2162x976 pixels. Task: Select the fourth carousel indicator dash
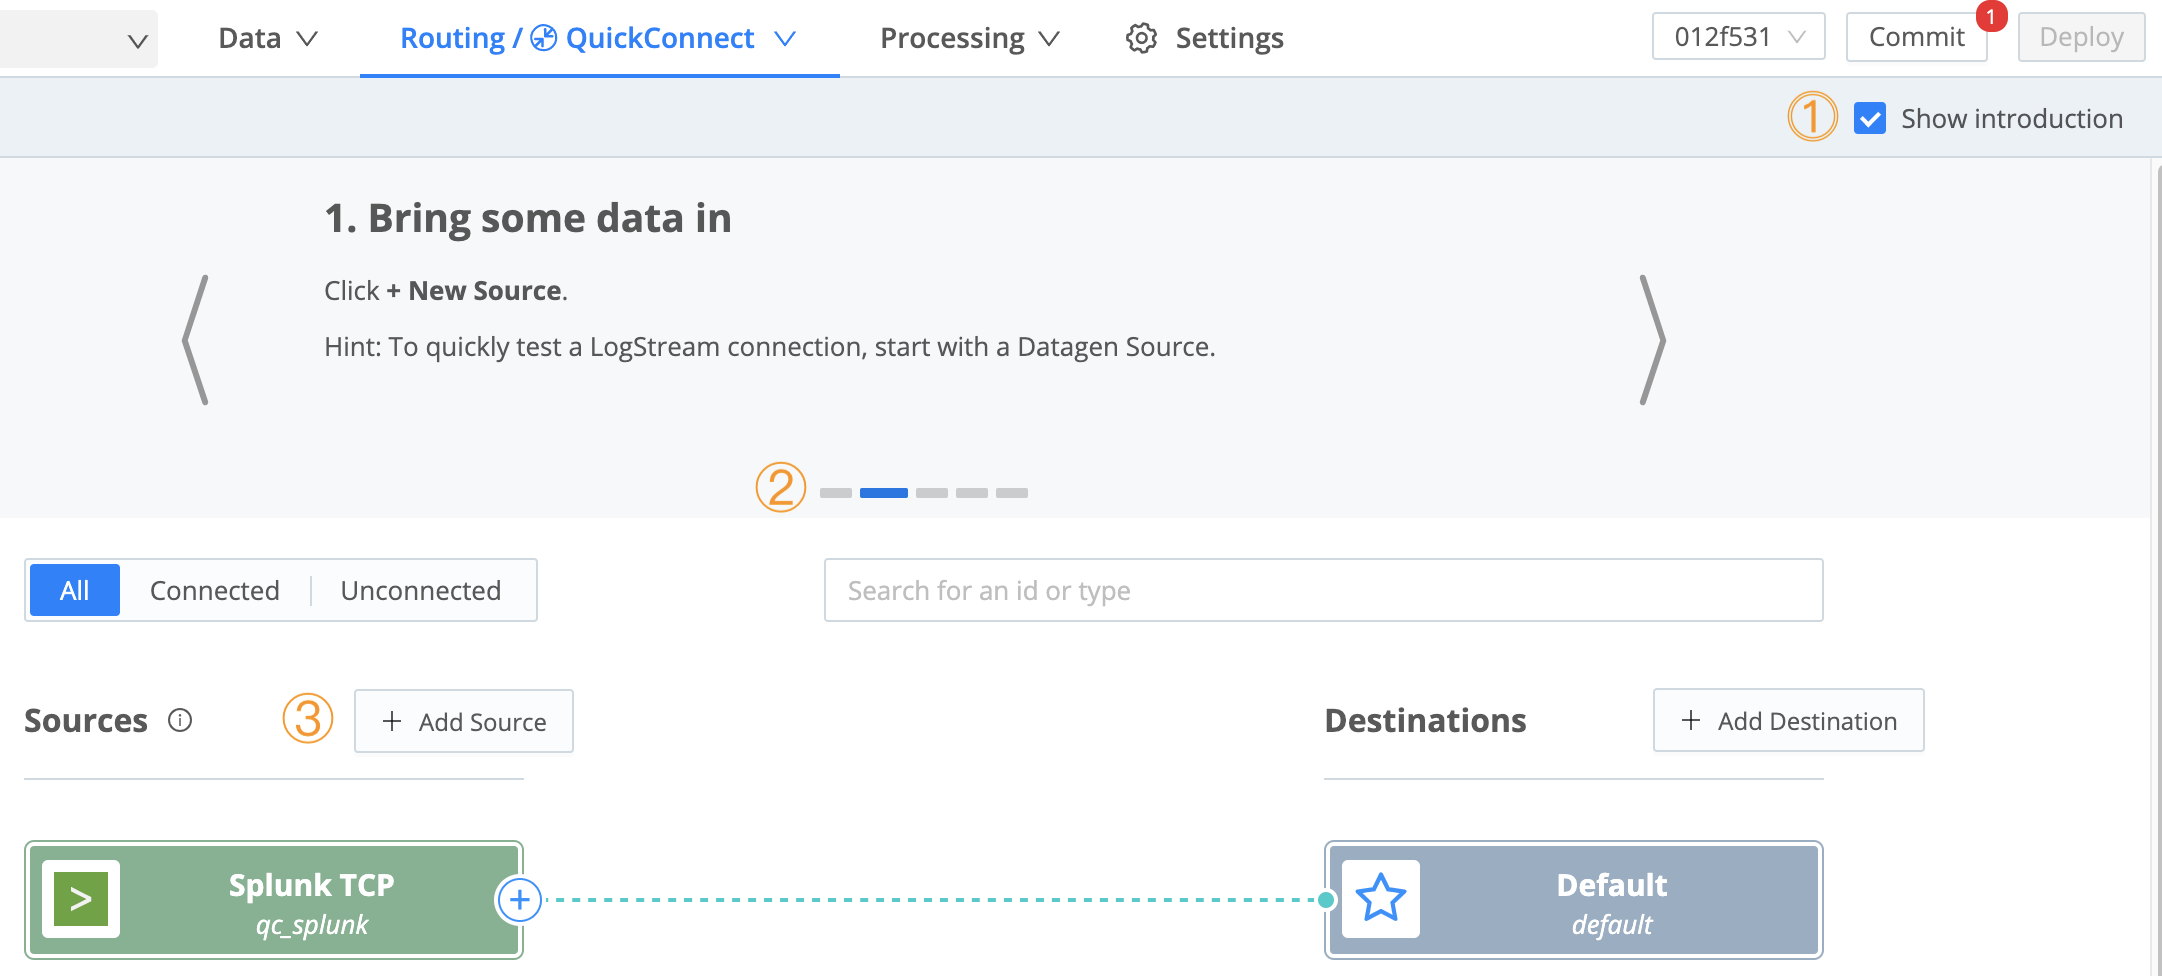[972, 493]
